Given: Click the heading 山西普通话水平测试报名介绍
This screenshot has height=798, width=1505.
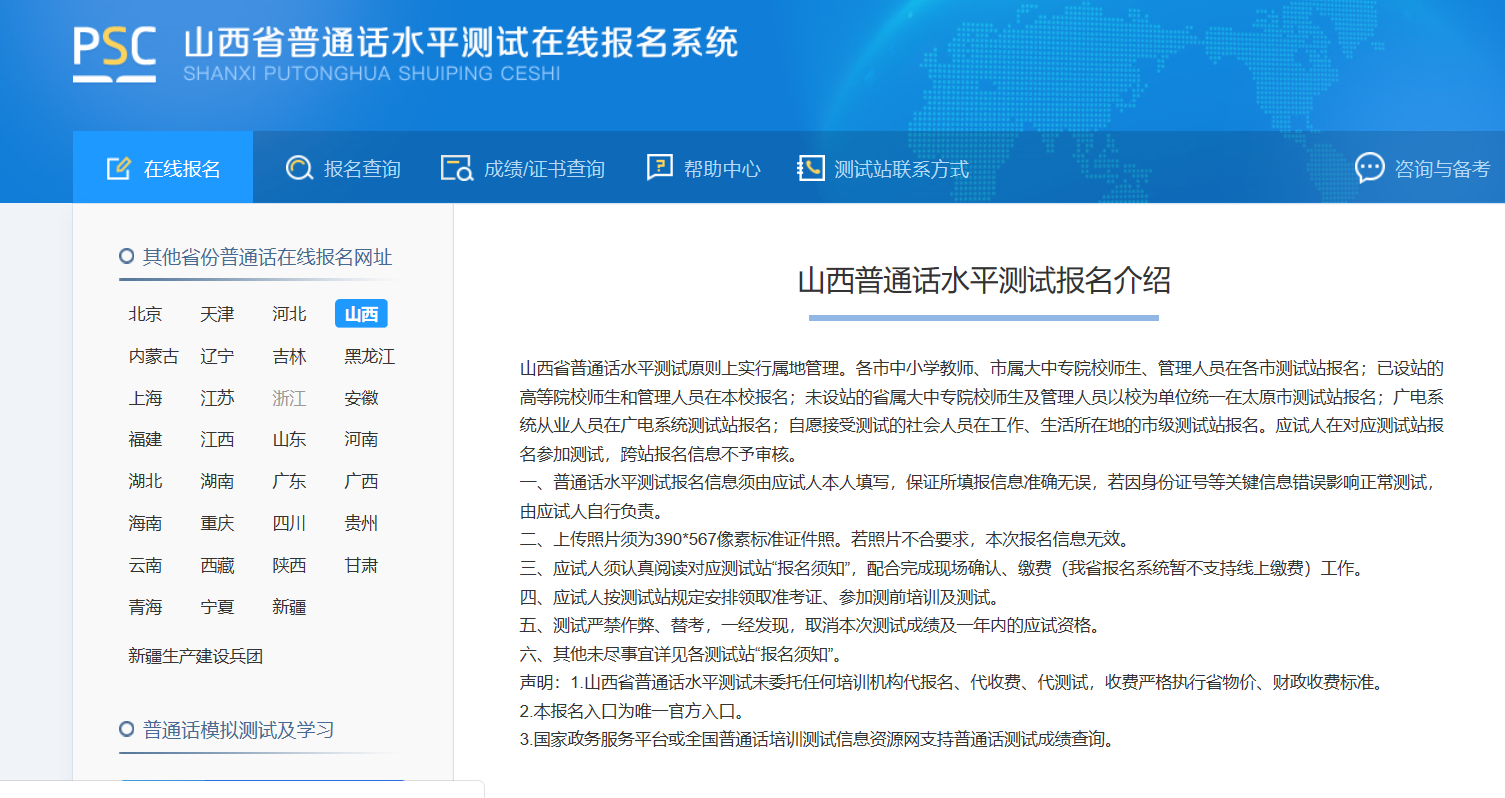Looking at the screenshot, I should [x=984, y=280].
